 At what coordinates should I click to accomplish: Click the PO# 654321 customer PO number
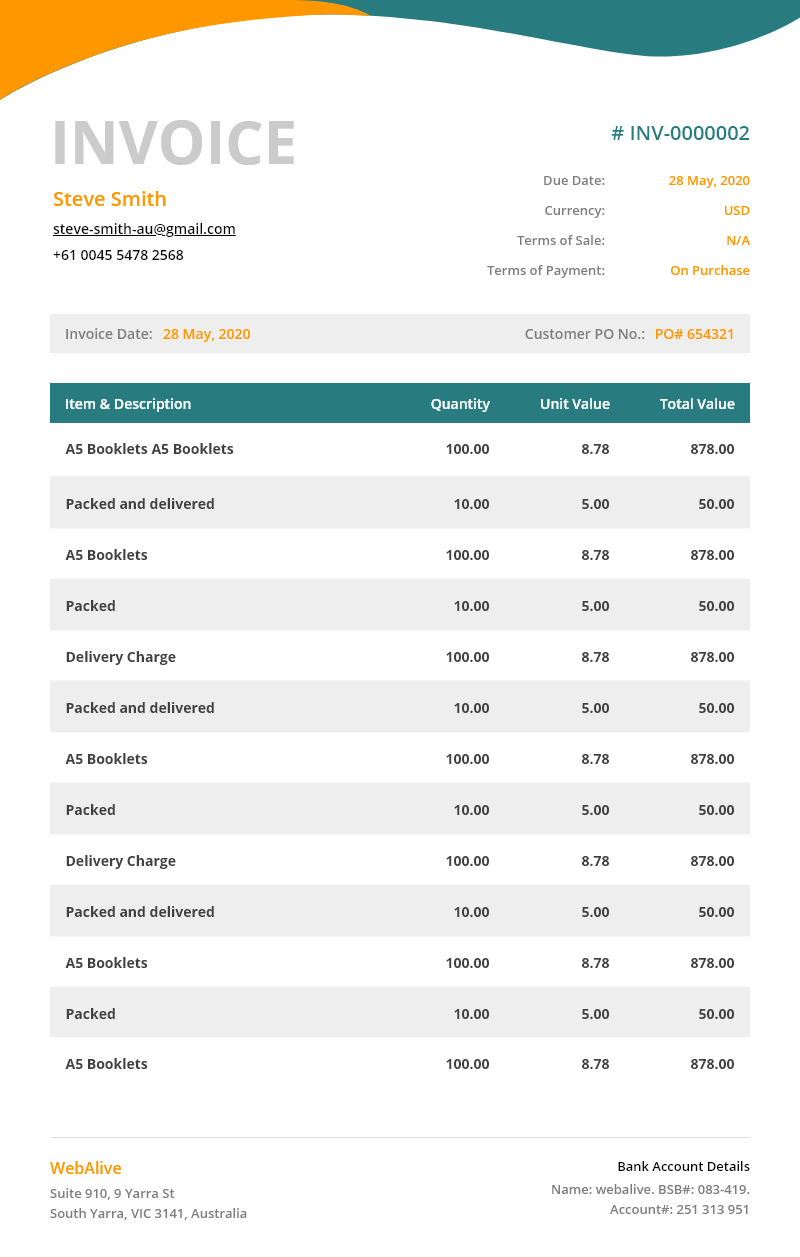(694, 334)
